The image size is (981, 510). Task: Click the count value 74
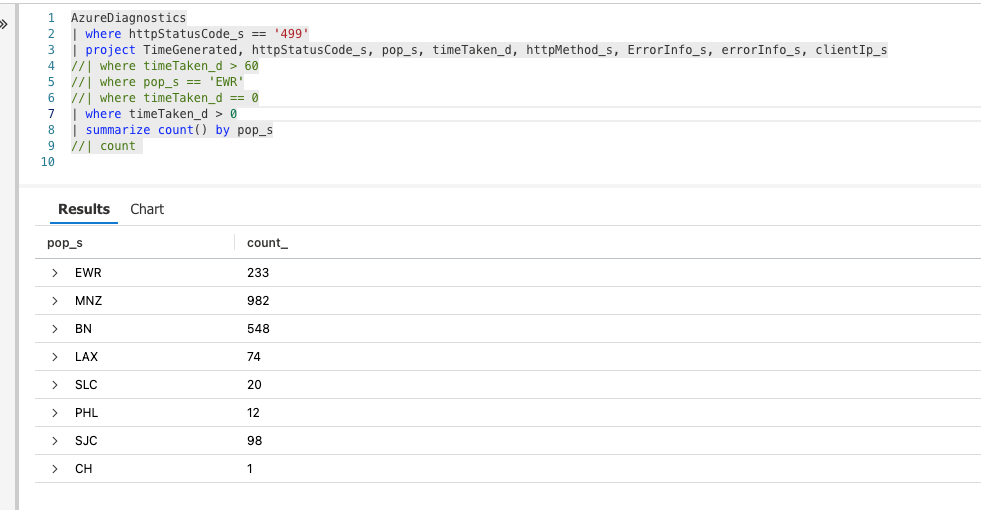point(253,357)
